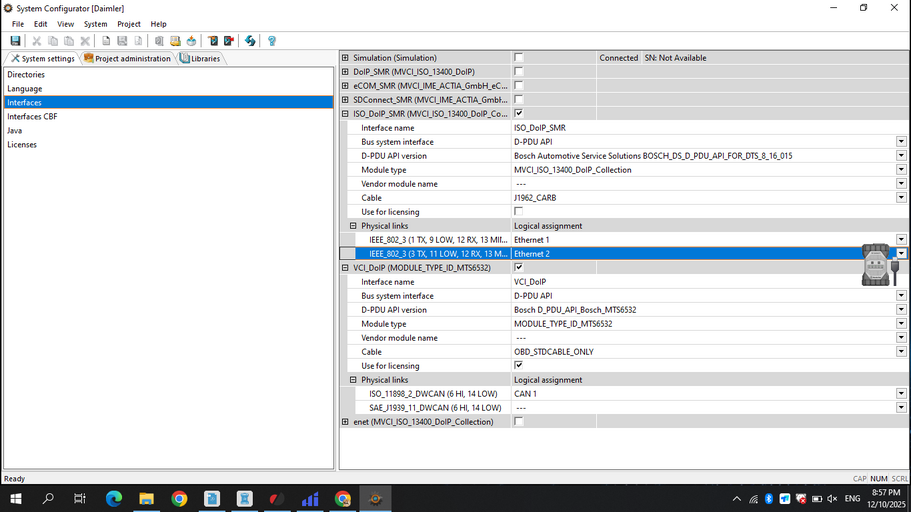Viewport: 911px width, 512px height.
Task: Enable the DoIP_SMR interface checkbox
Action: pos(518,71)
